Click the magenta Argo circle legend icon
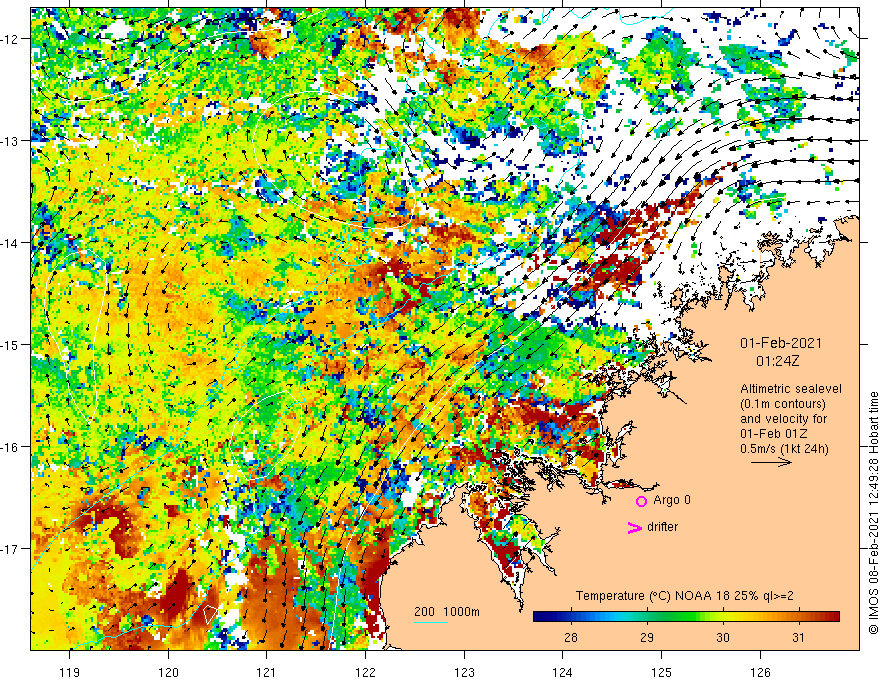 coord(641,501)
